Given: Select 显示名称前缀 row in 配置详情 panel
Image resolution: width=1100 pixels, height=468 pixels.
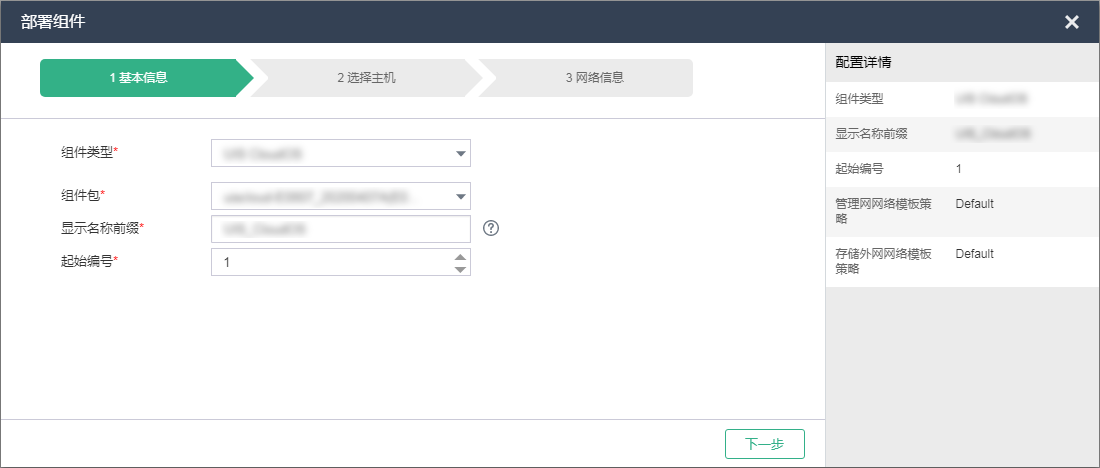Looking at the screenshot, I should [962, 134].
